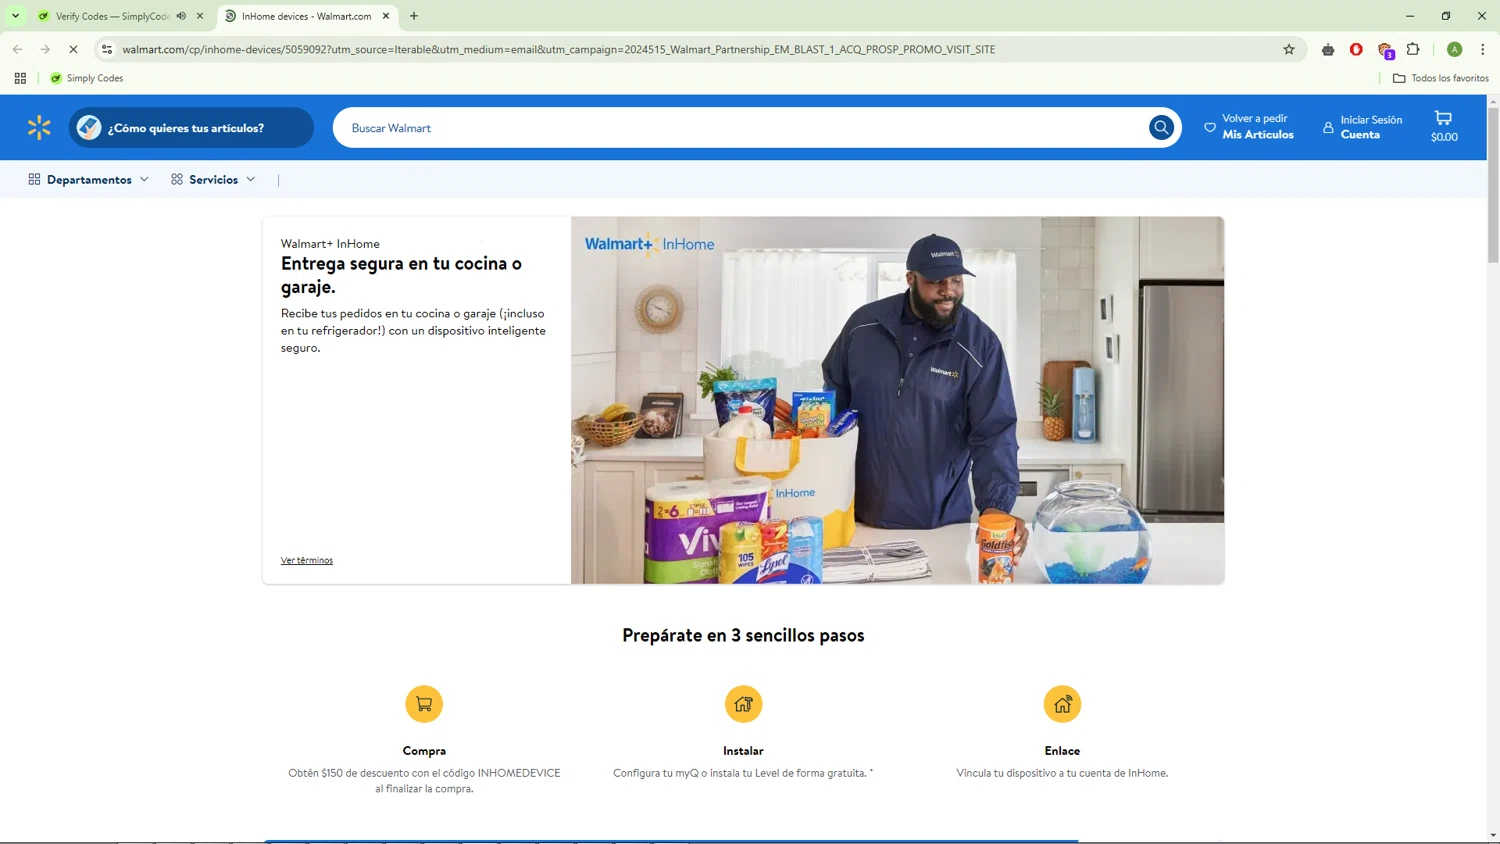Click the Servicios grid icon
Image resolution: width=1500 pixels, height=844 pixels.
177,179
